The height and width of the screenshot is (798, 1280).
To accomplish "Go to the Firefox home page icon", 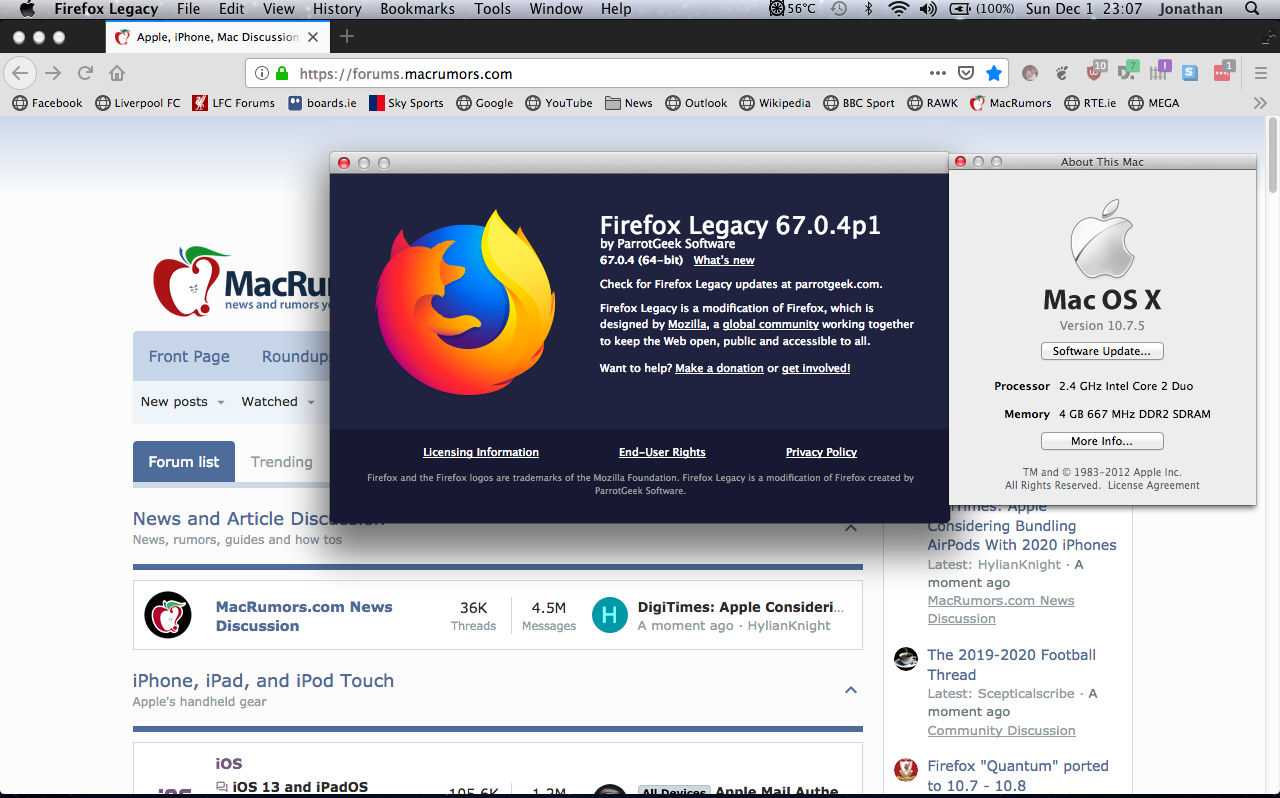I will 117,73.
